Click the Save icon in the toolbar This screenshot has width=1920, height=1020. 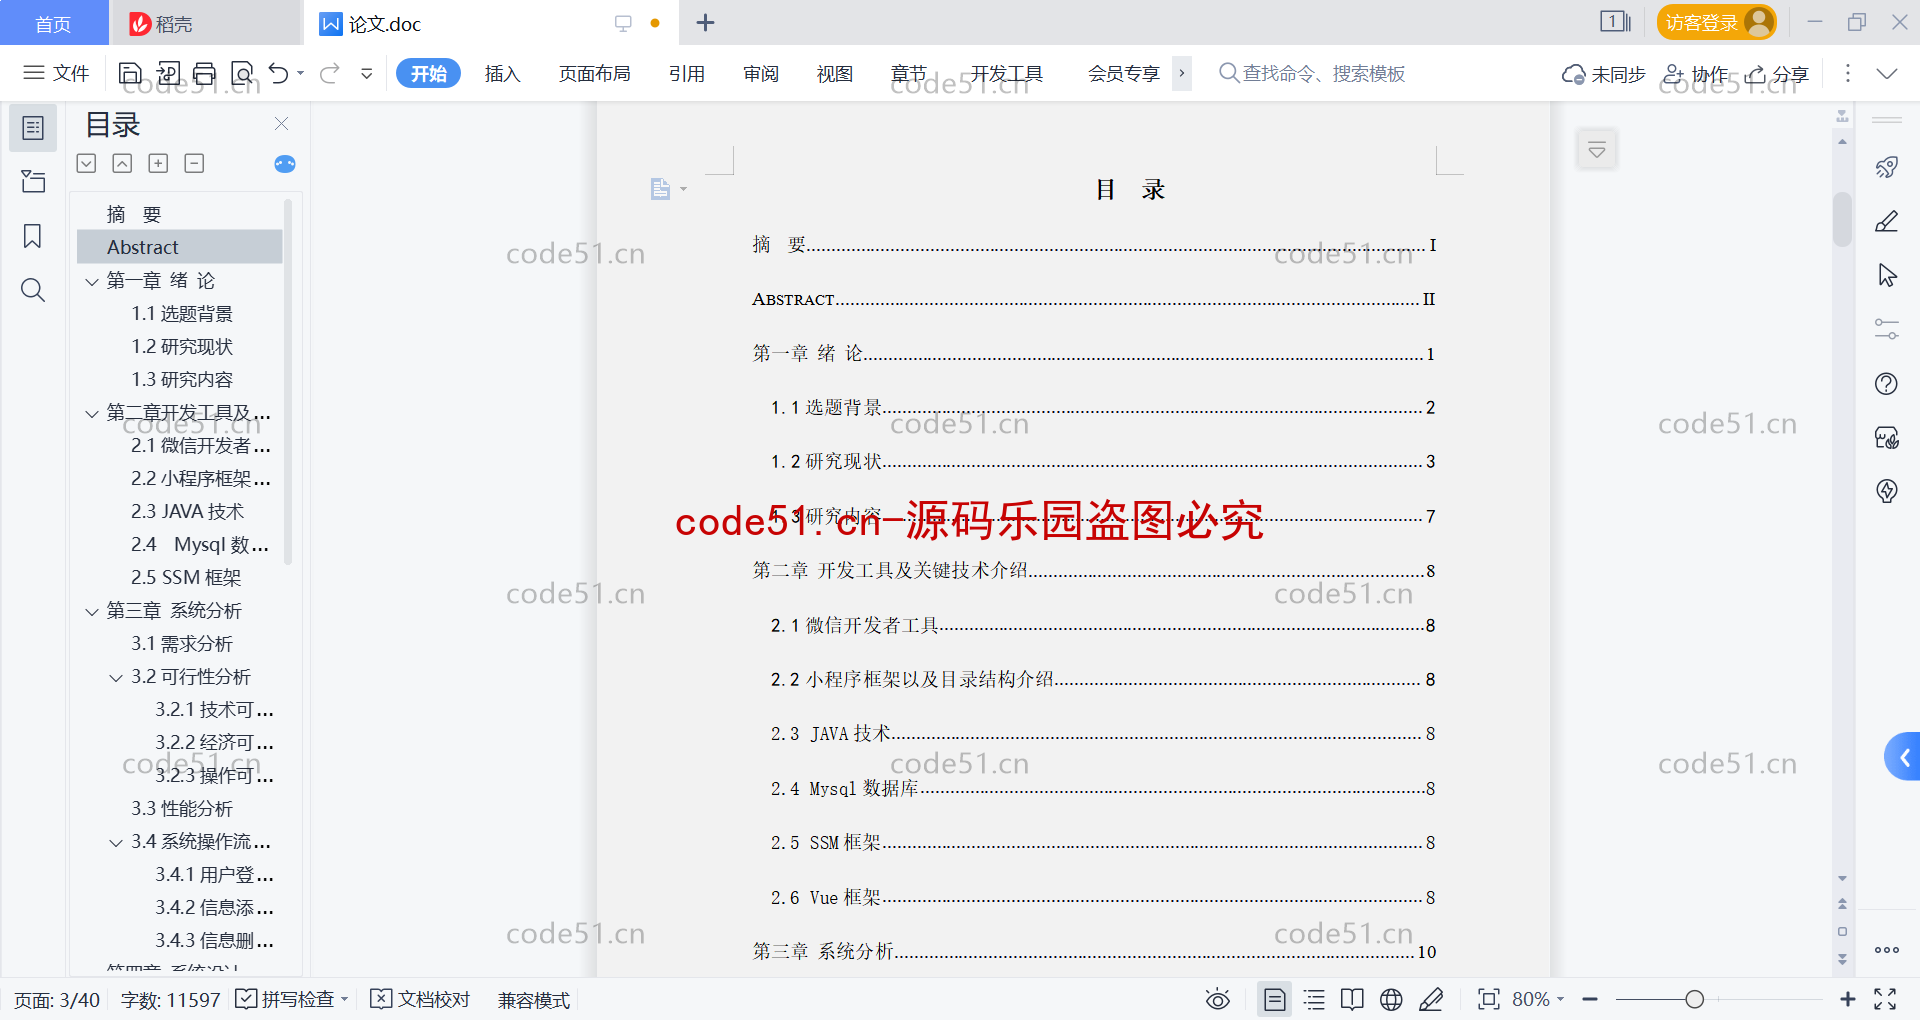130,73
